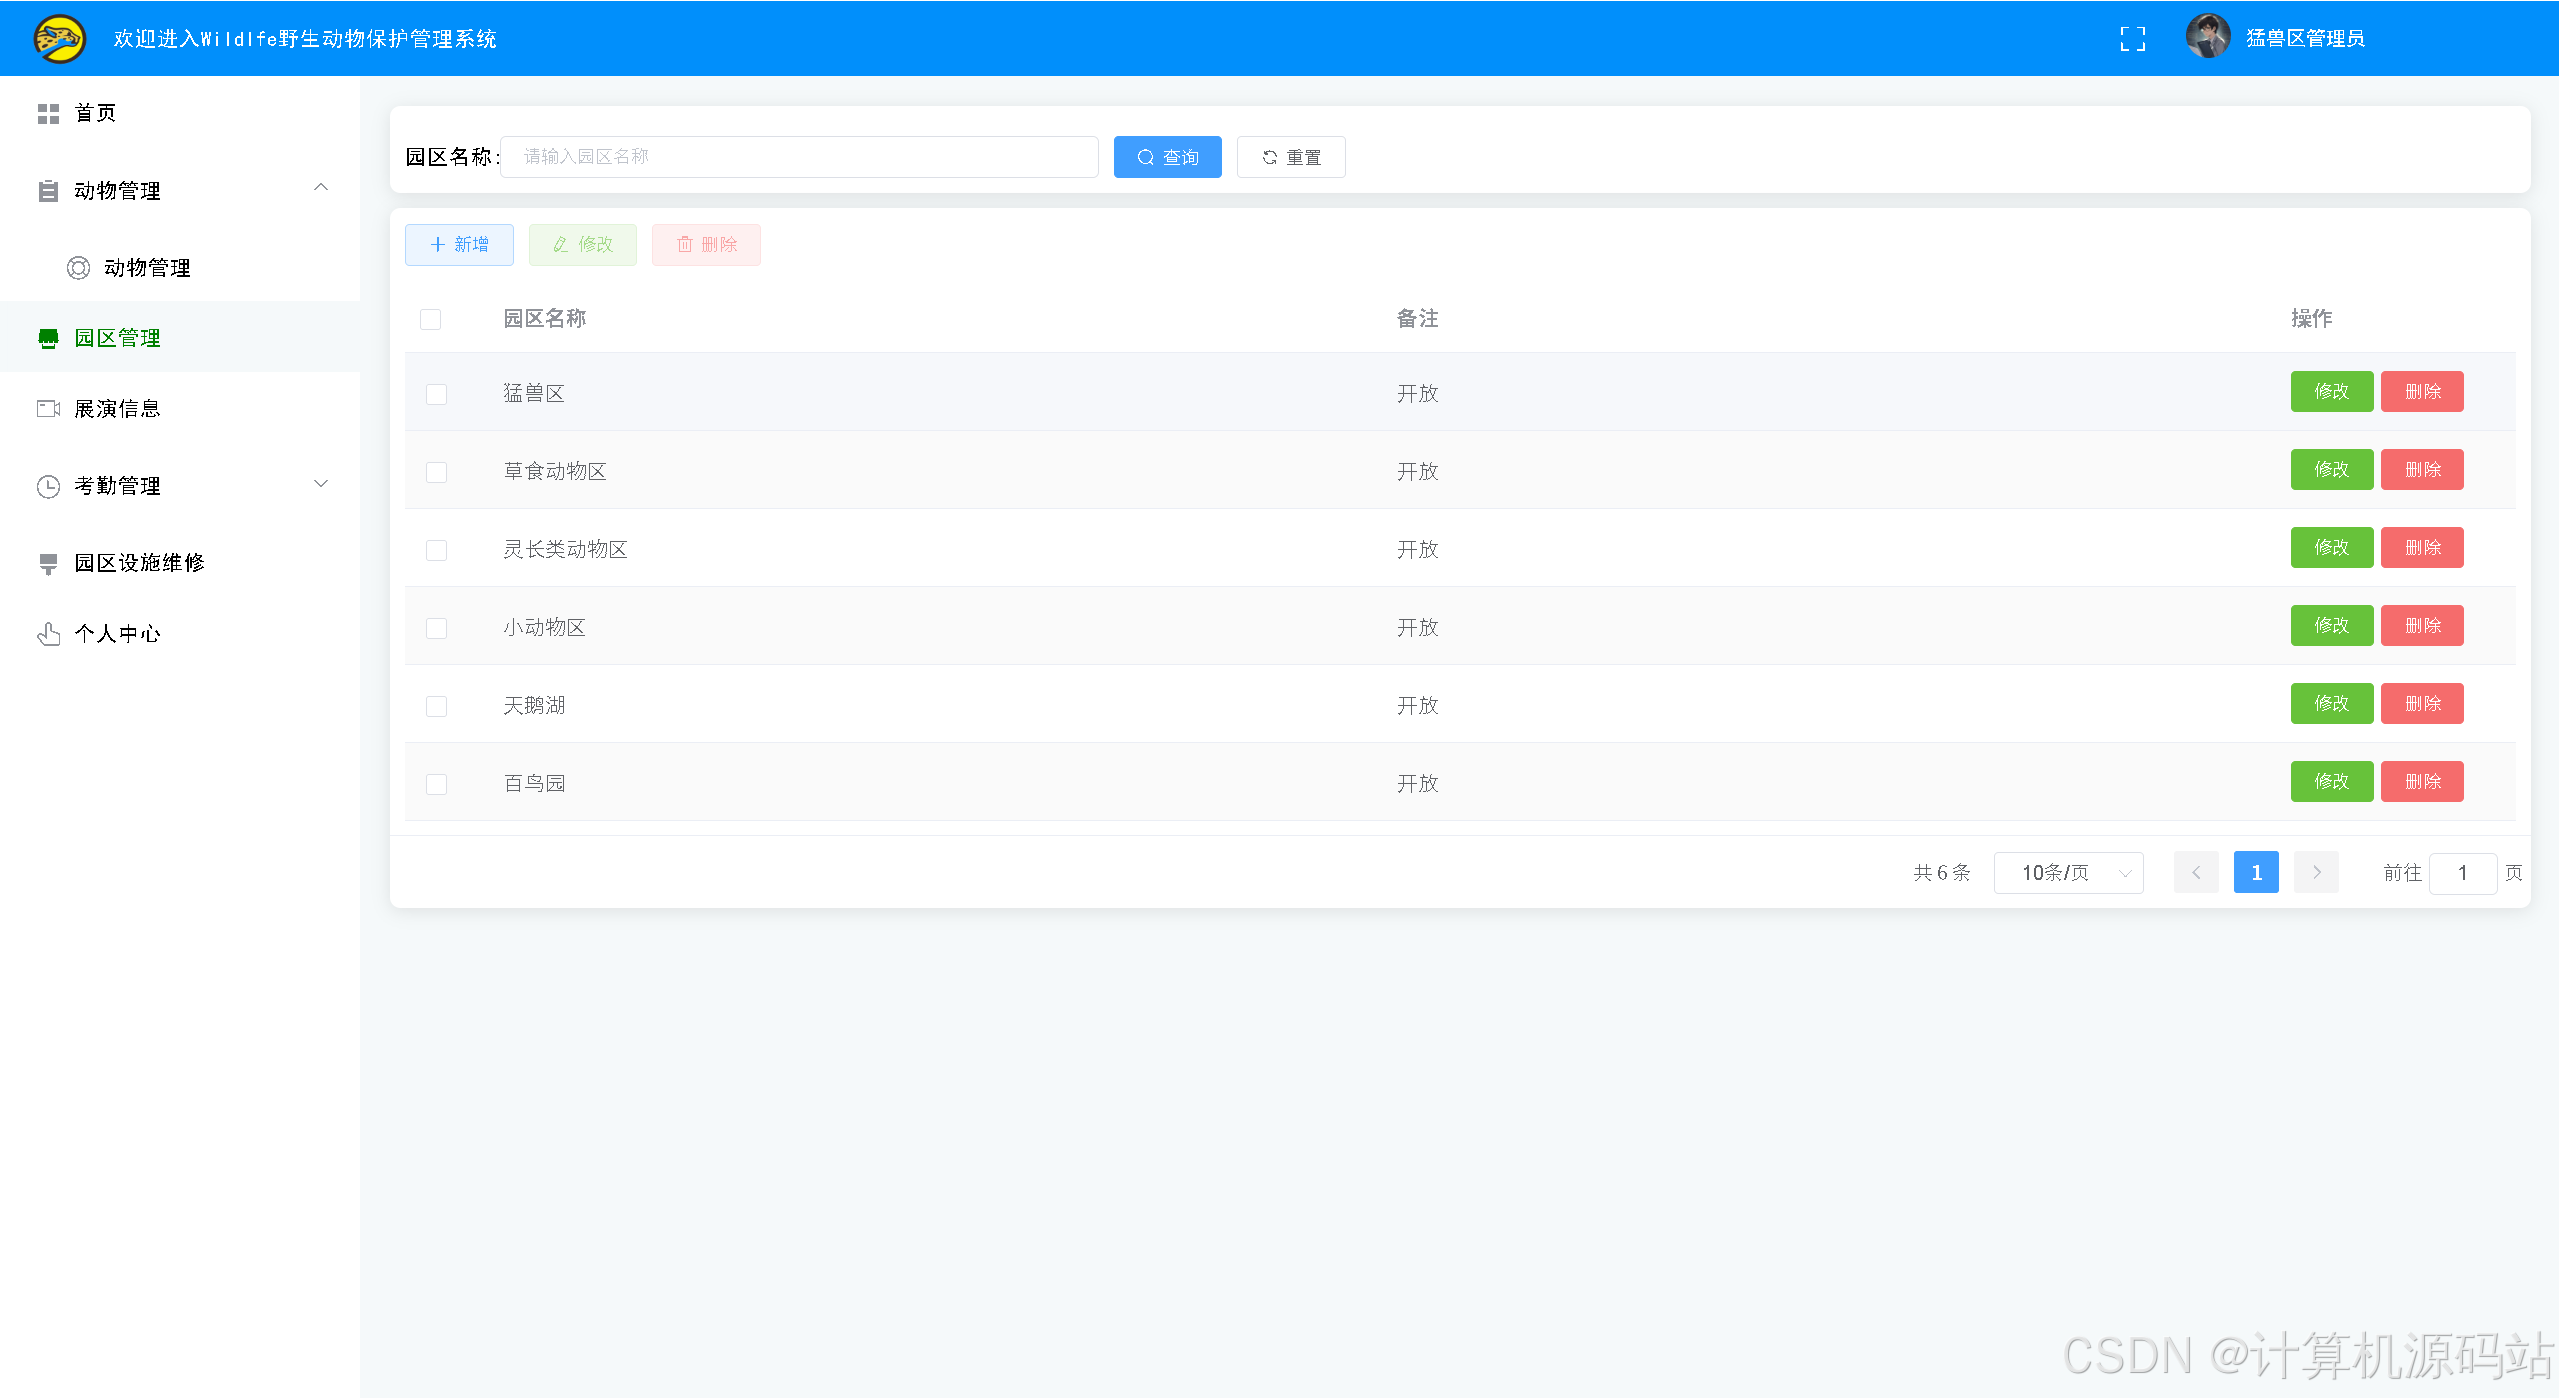Click the 动物管理 submenu circle icon
2559x1398 pixels.
[x=78, y=268]
